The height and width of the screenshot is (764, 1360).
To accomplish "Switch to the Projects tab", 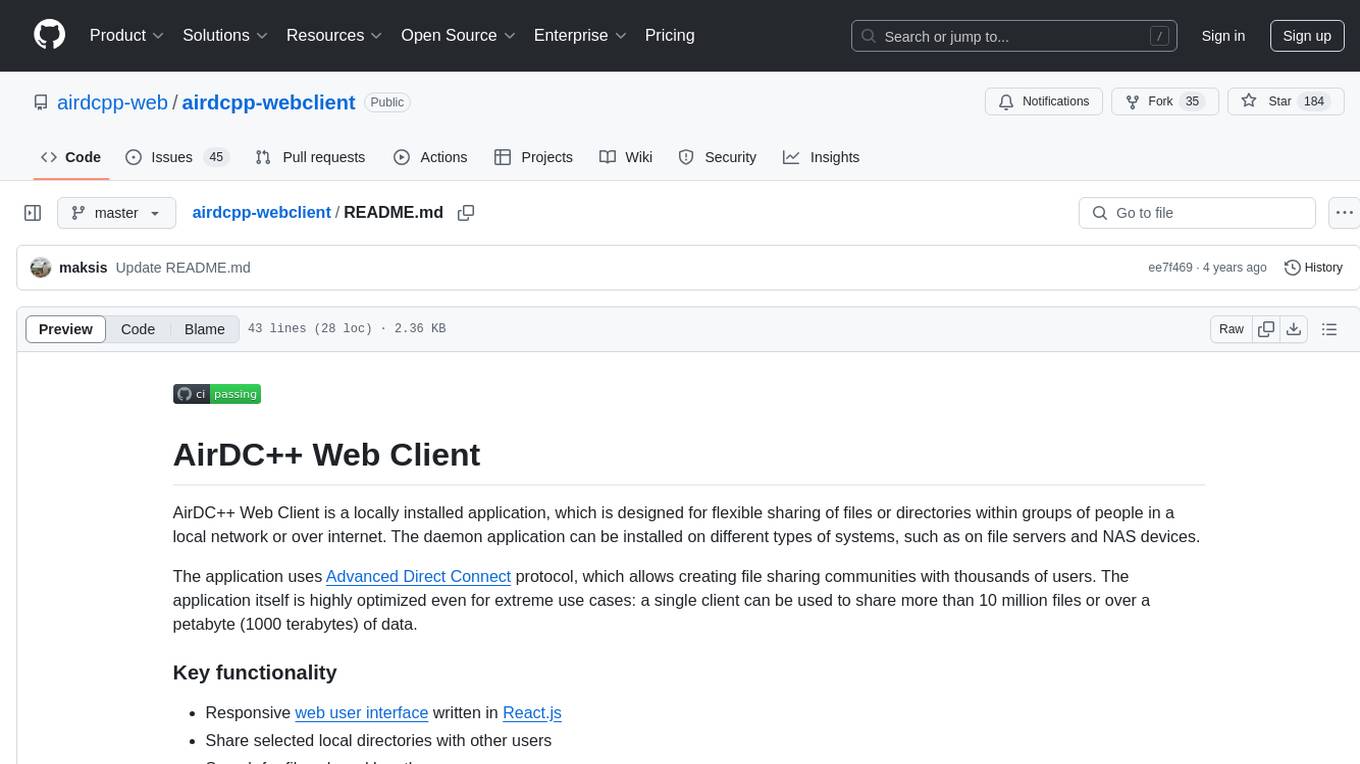I will [533, 157].
